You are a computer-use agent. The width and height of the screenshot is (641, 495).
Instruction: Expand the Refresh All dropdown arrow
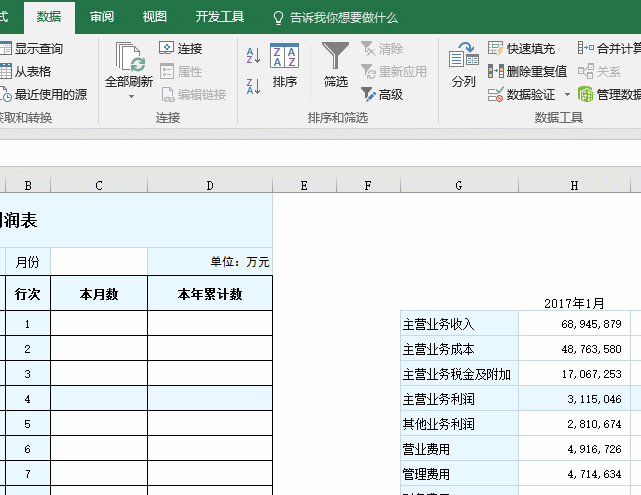point(130,97)
